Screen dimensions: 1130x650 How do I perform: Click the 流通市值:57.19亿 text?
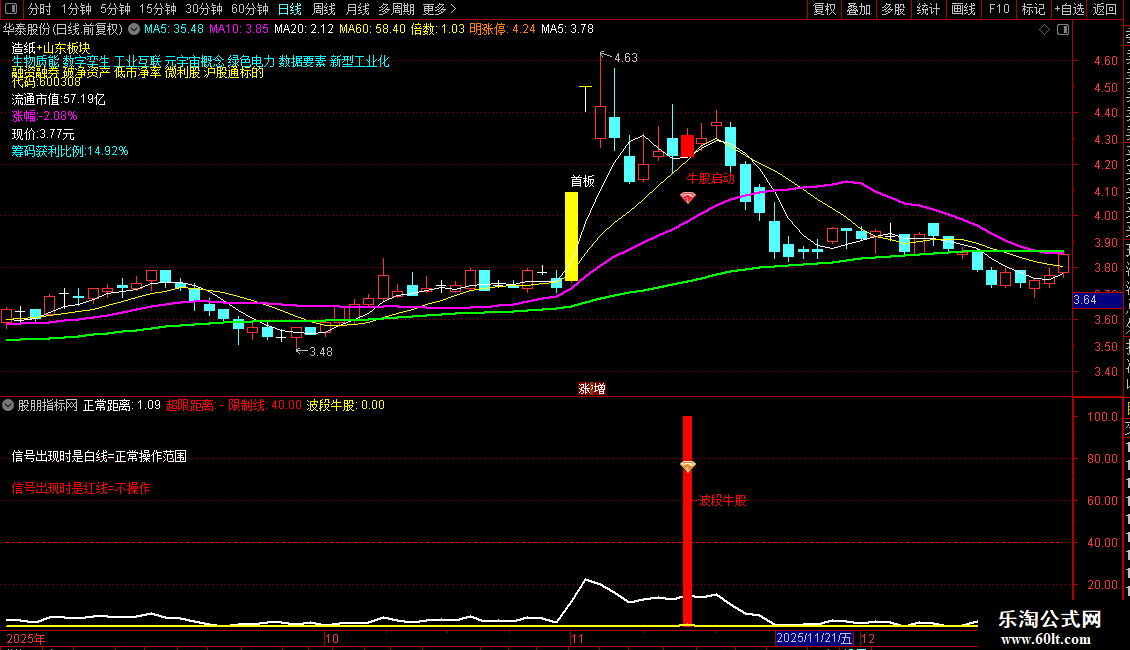coord(58,99)
